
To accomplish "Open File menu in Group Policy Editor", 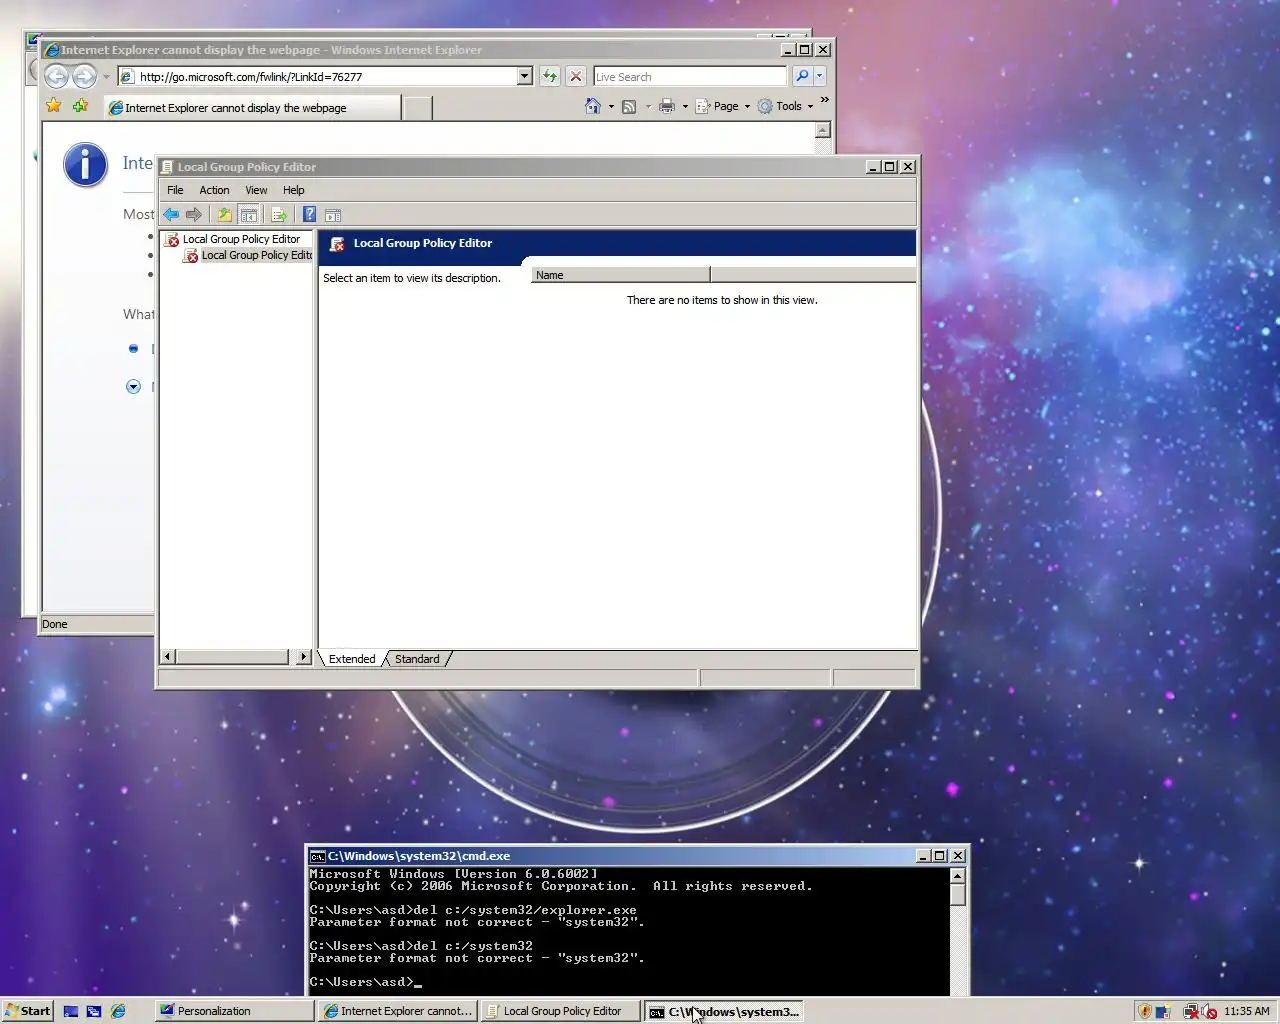I will tap(175, 190).
